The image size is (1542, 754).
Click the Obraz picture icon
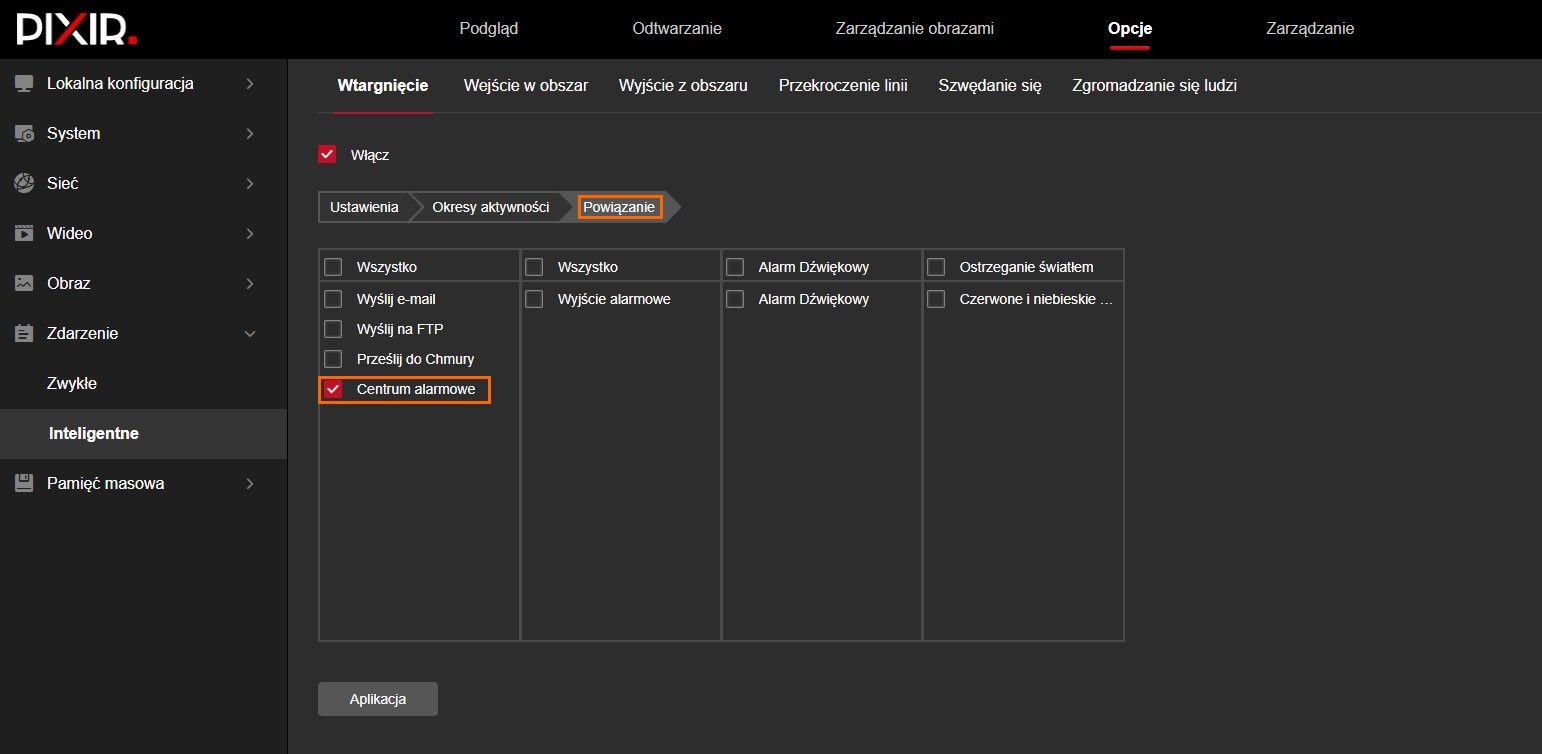coord(24,284)
